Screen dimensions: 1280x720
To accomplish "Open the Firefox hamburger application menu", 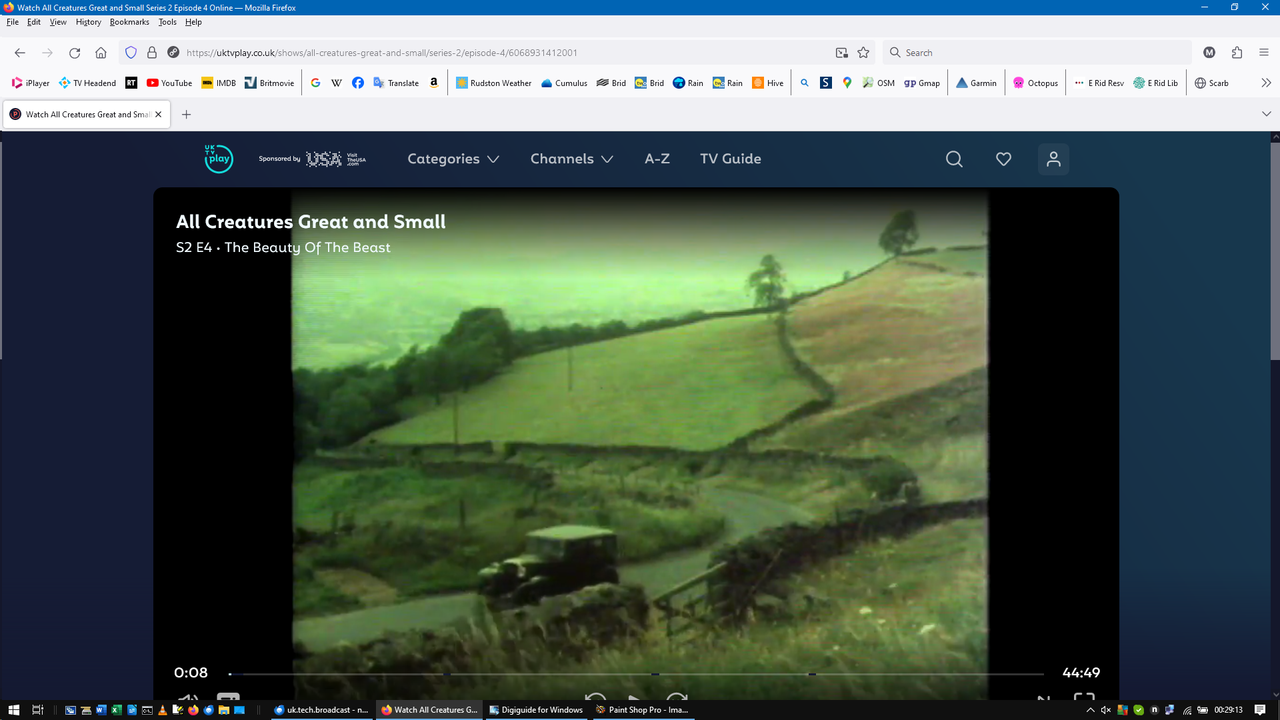I will [x=1264, y=53].
